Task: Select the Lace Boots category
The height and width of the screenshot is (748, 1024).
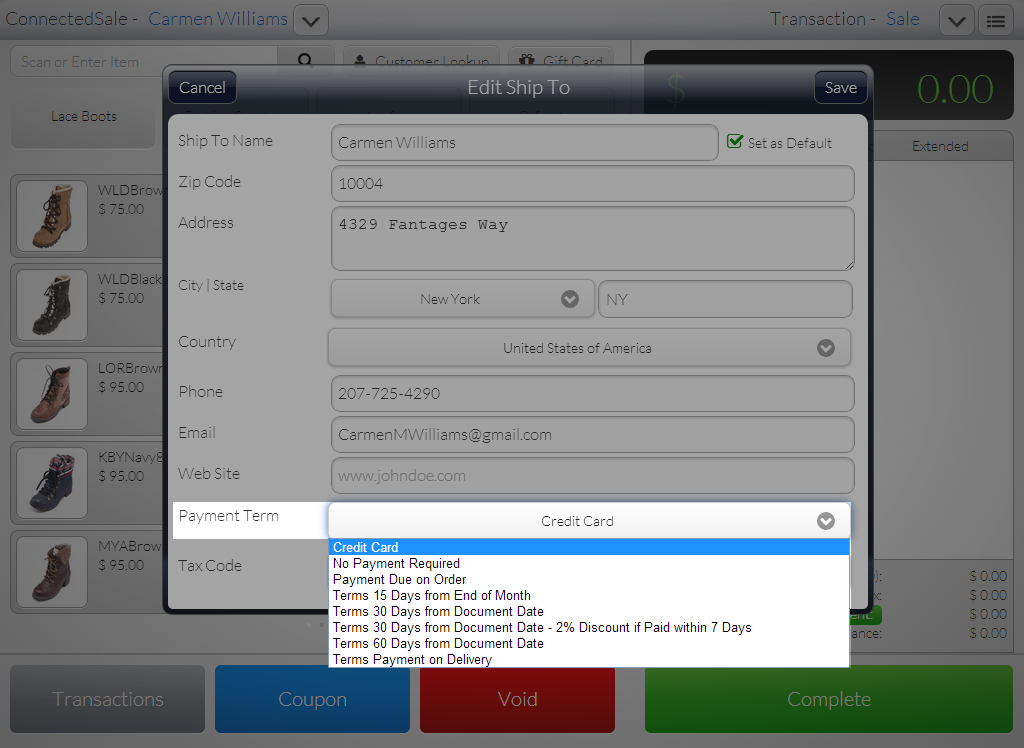Action: (x=84, y=116)
